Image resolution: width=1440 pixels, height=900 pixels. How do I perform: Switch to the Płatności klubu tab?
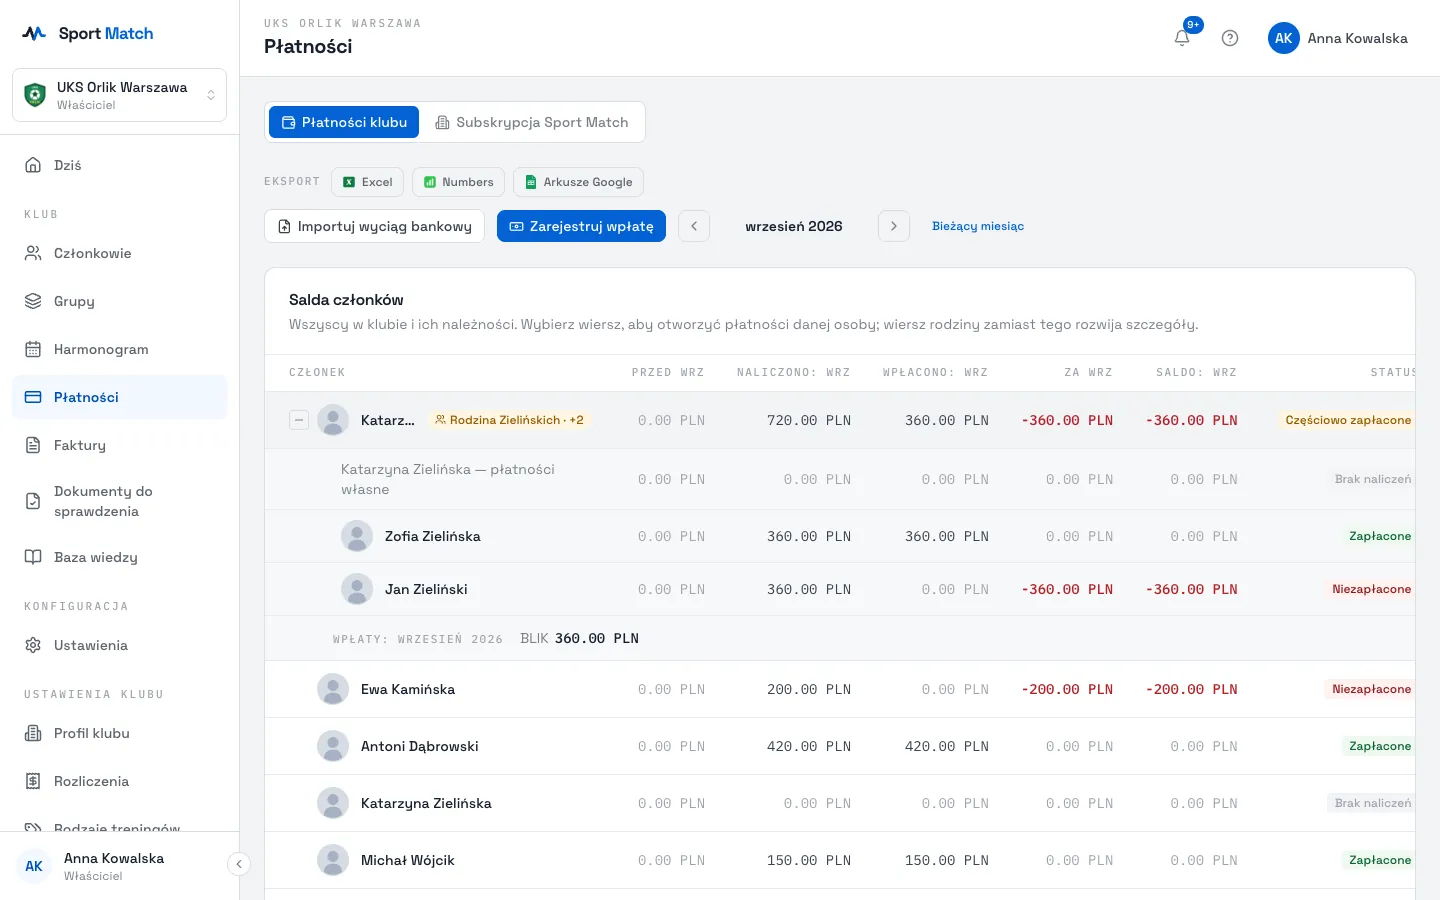(344, 122)
